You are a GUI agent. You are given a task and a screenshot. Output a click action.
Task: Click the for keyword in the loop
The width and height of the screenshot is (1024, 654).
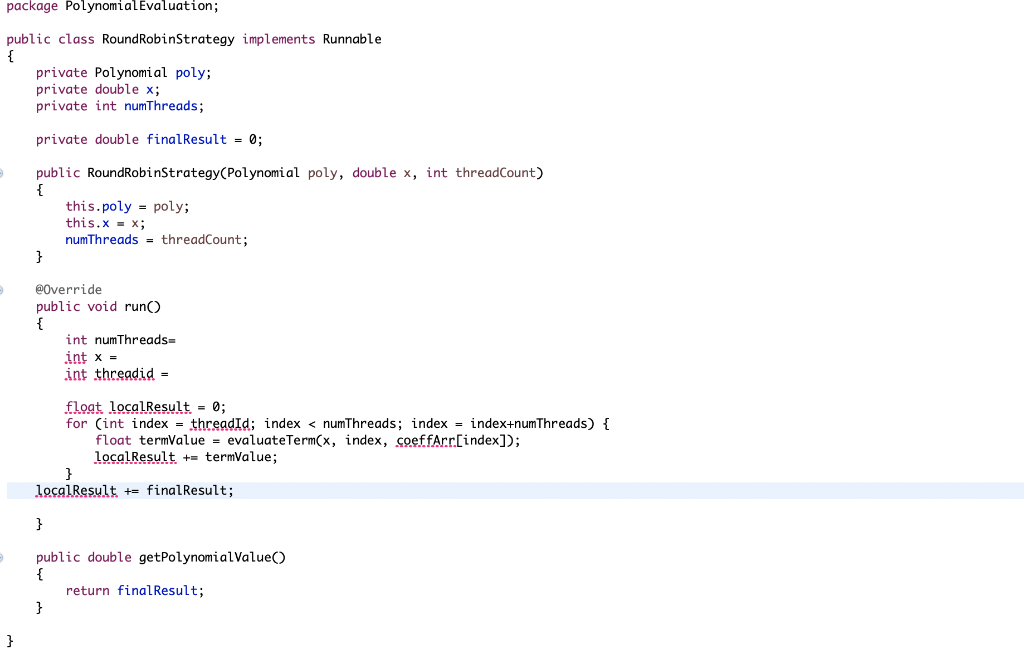77,423
